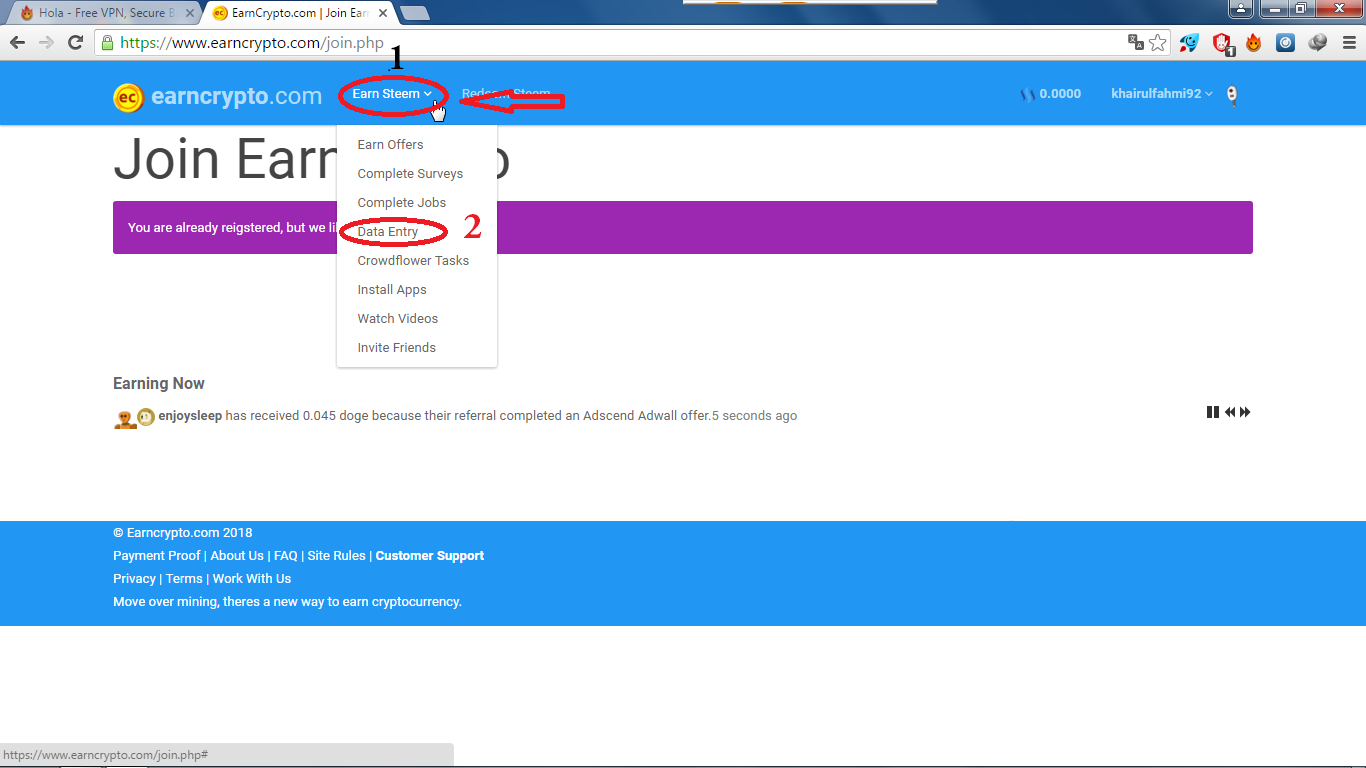
Task: Click the © Earncrypto.com 2018 footer text
Action: (x=183, y=533)
